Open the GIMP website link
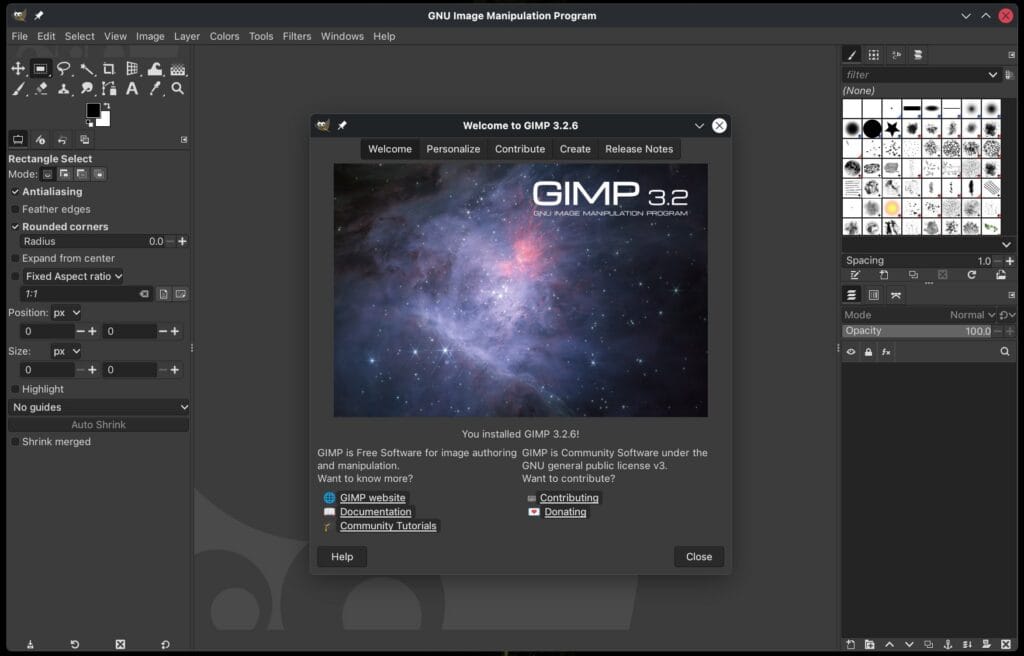Viewport: 1024px width, 656px height. click(372, 498)
